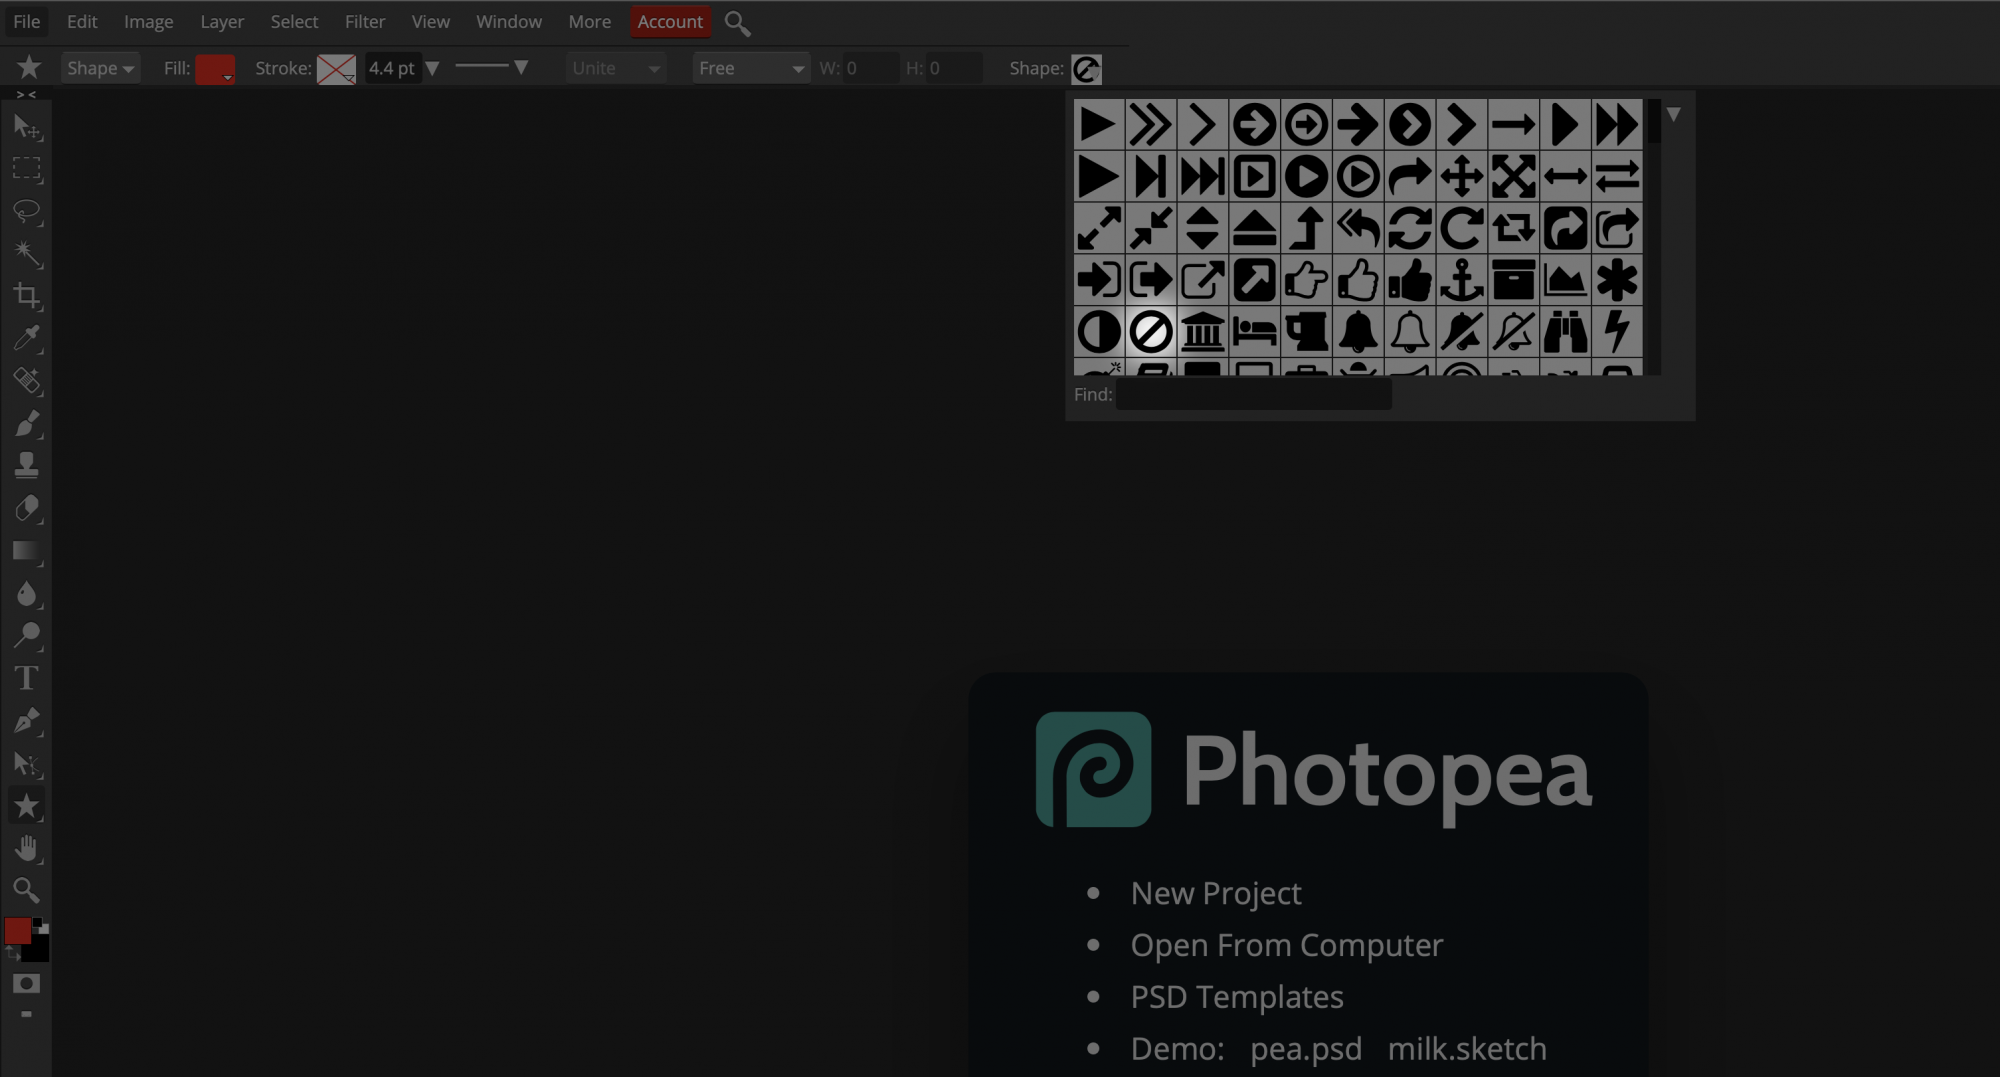Pick the double chevron right shape
Image resolution: width=2000 pixels, height=1077 pixels.
coord(1150,125)
